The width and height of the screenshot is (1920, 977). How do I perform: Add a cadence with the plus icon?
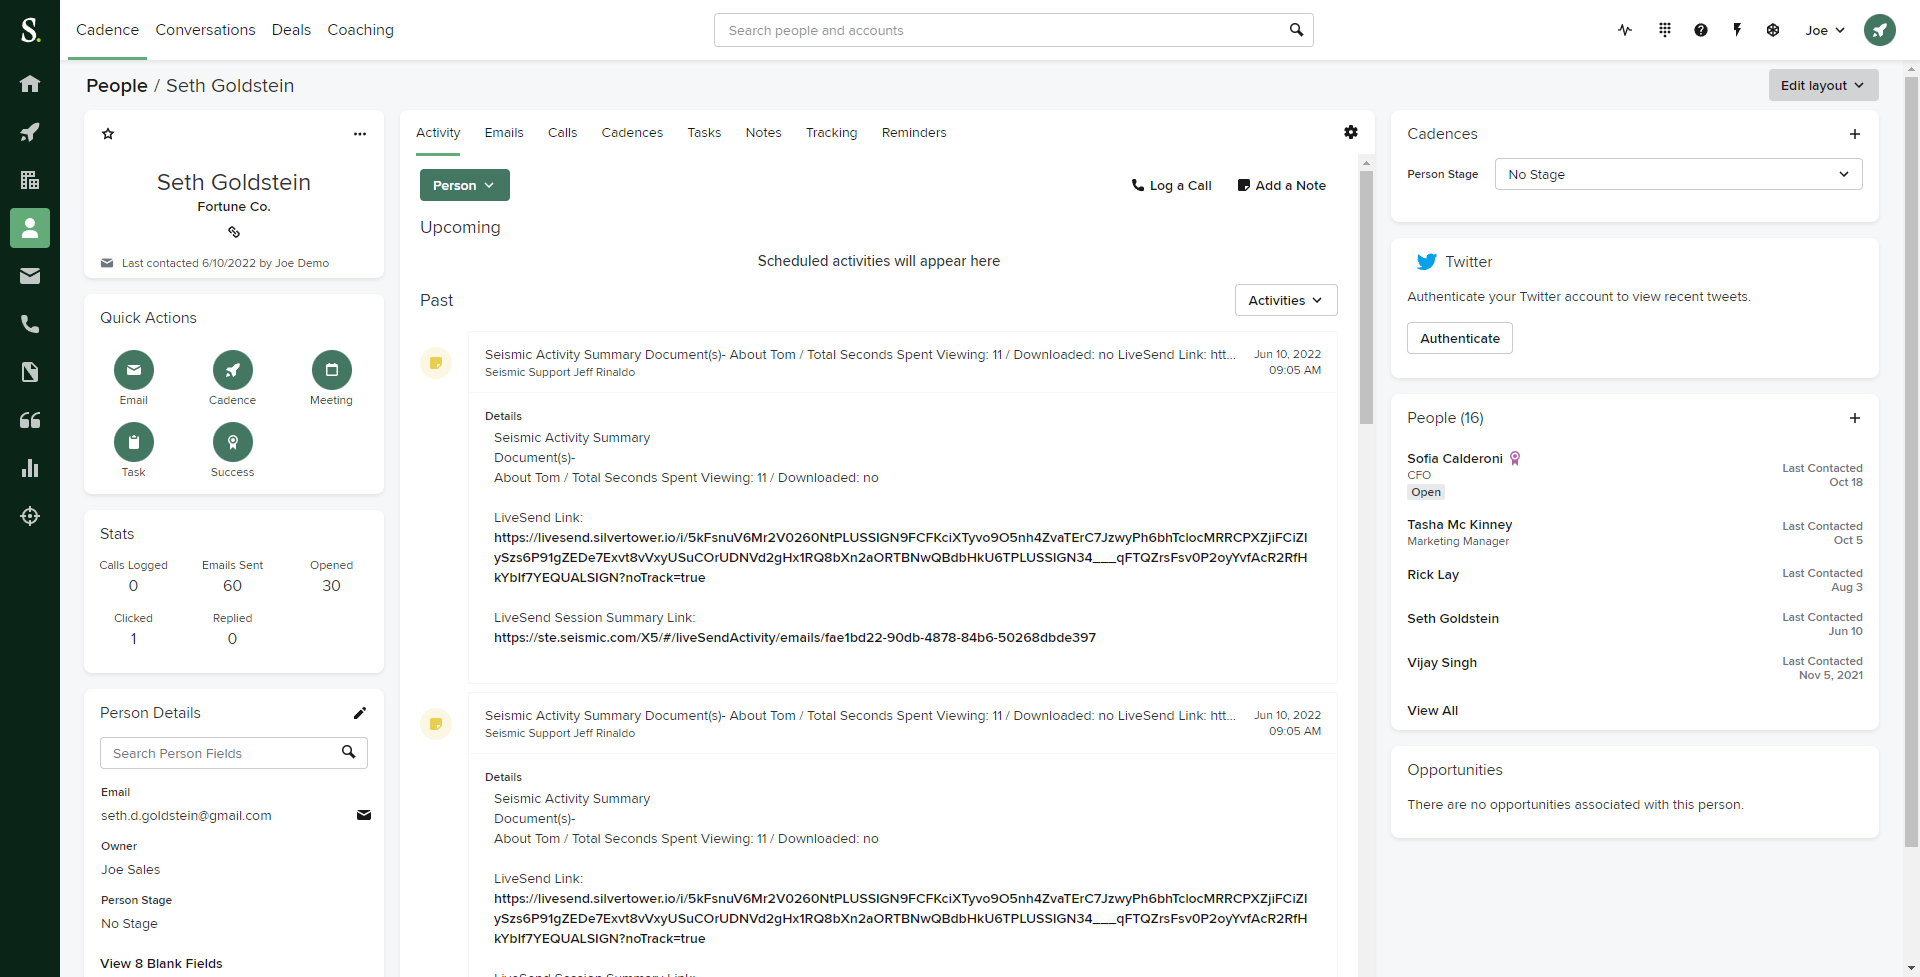tap(1855, 134)
